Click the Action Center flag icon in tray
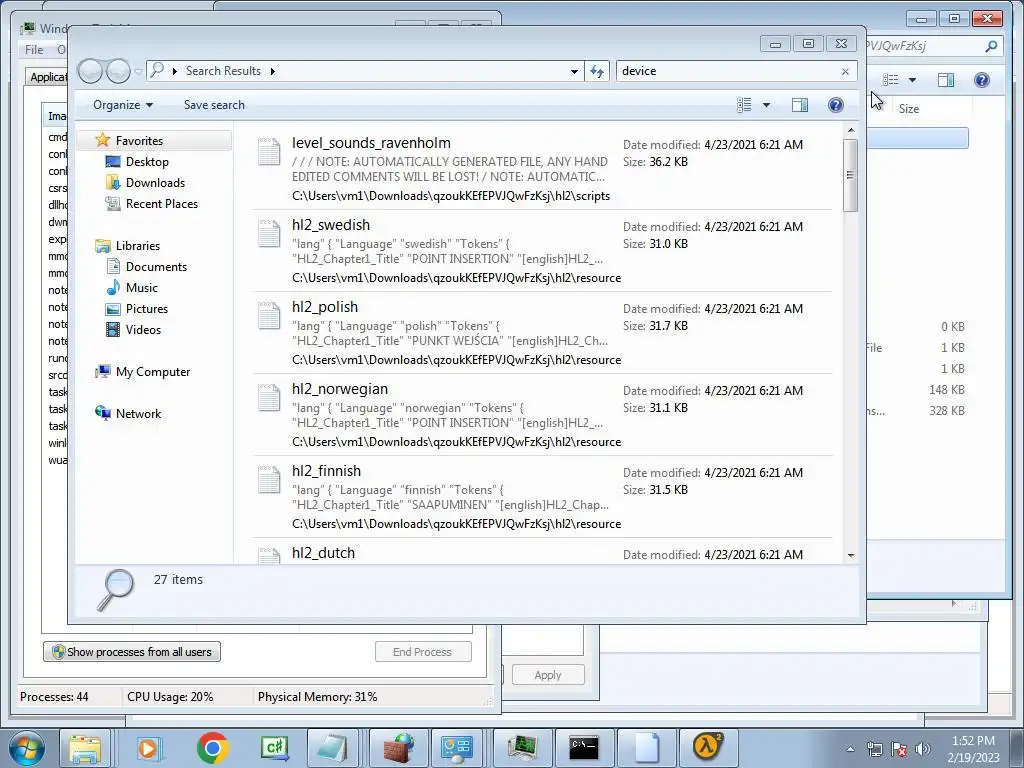This screenshot has width=1024, height=768. pyautogui.click(x=899, y=749)
